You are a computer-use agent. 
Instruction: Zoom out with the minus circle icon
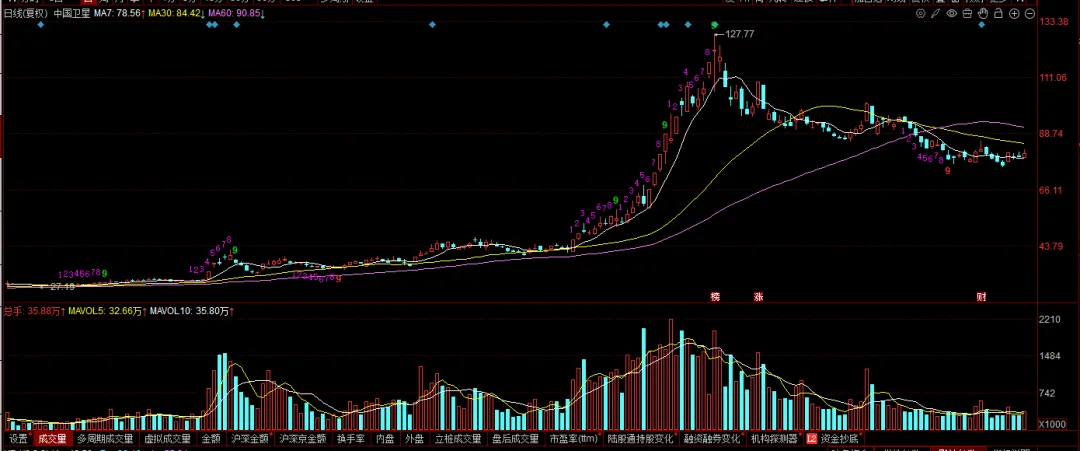(1030, 13)
